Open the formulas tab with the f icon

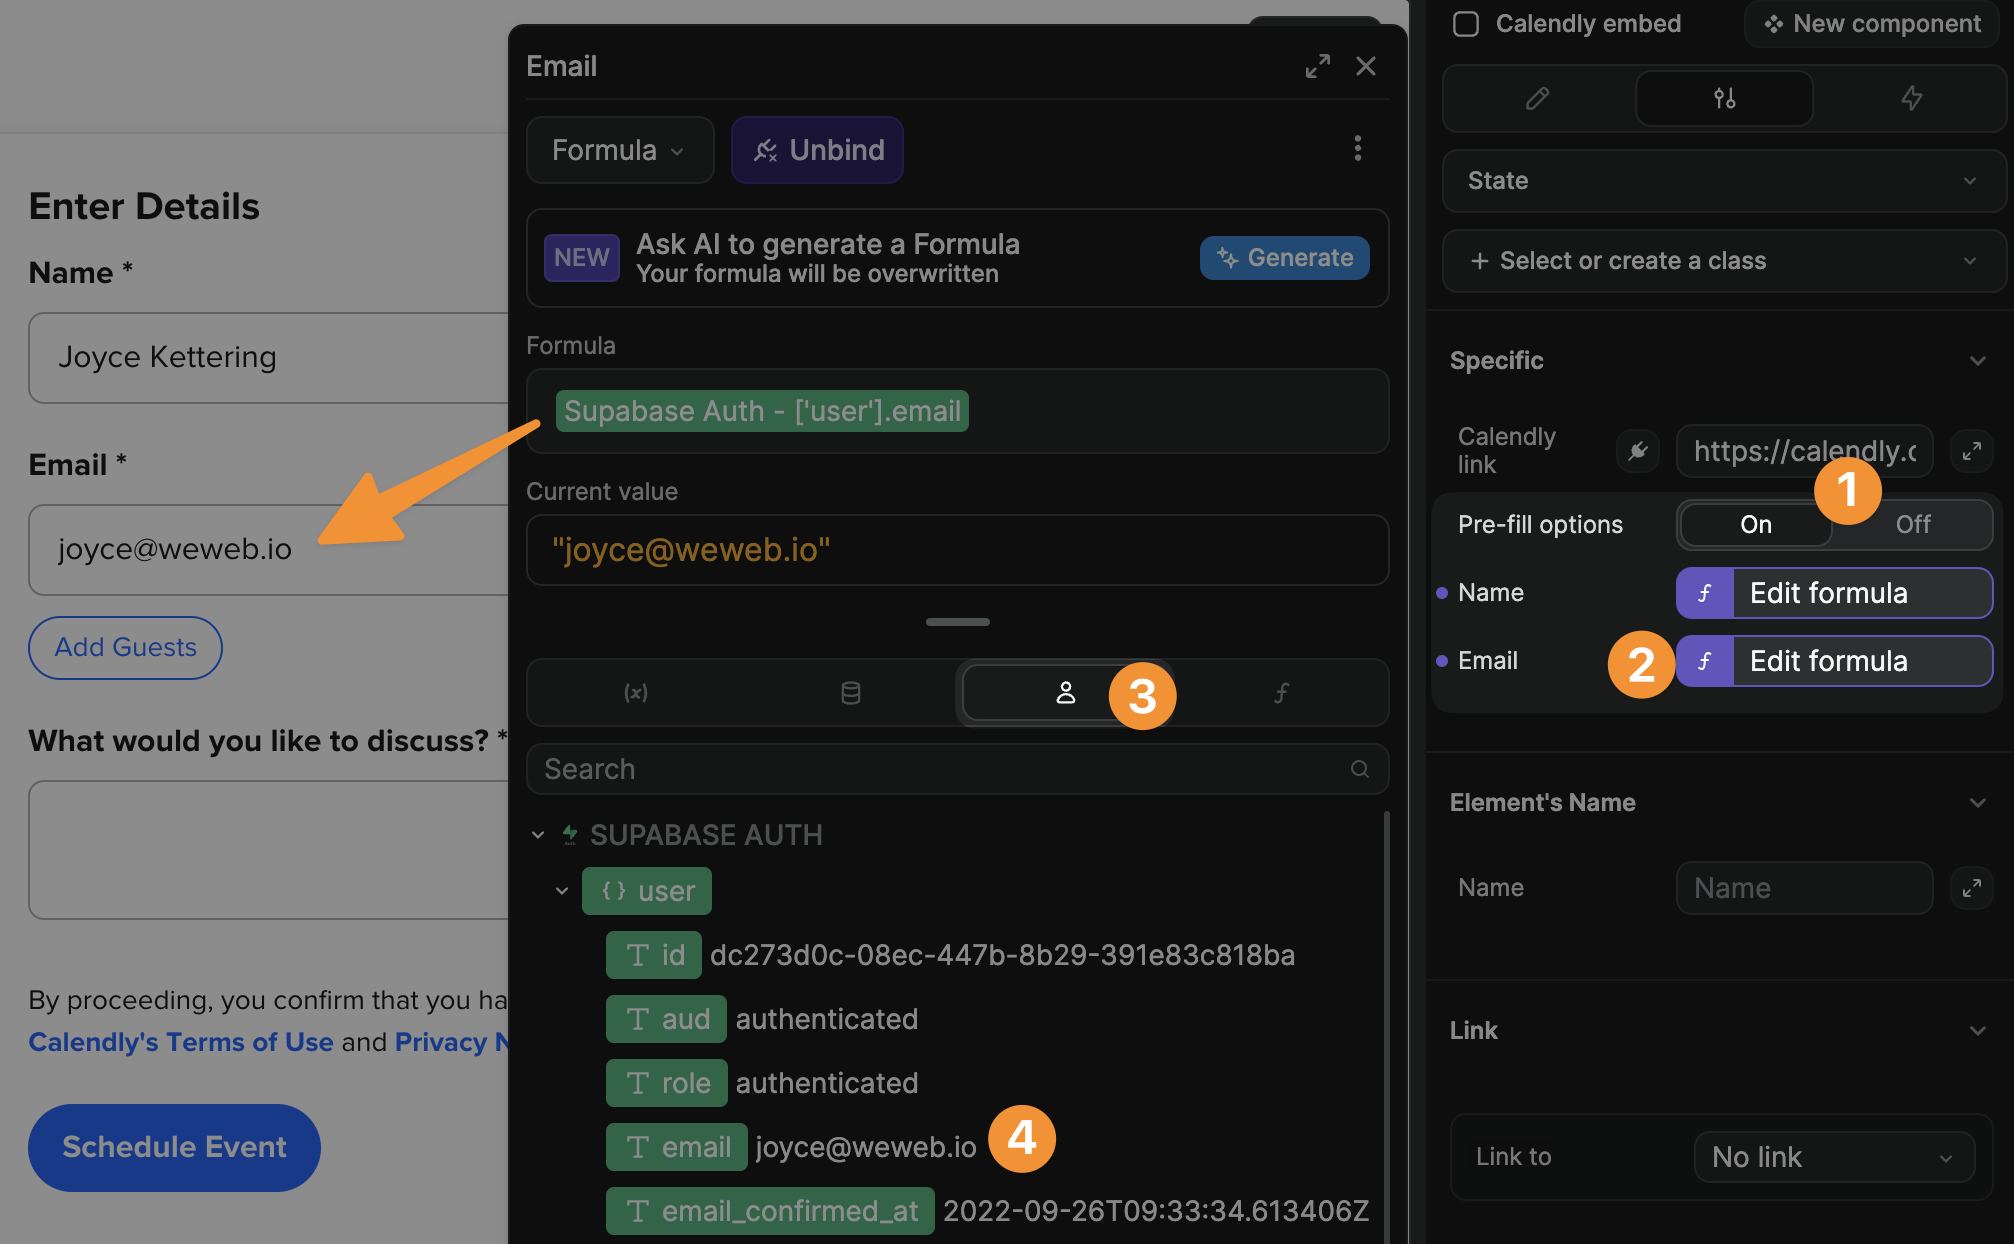[1281, 692]
